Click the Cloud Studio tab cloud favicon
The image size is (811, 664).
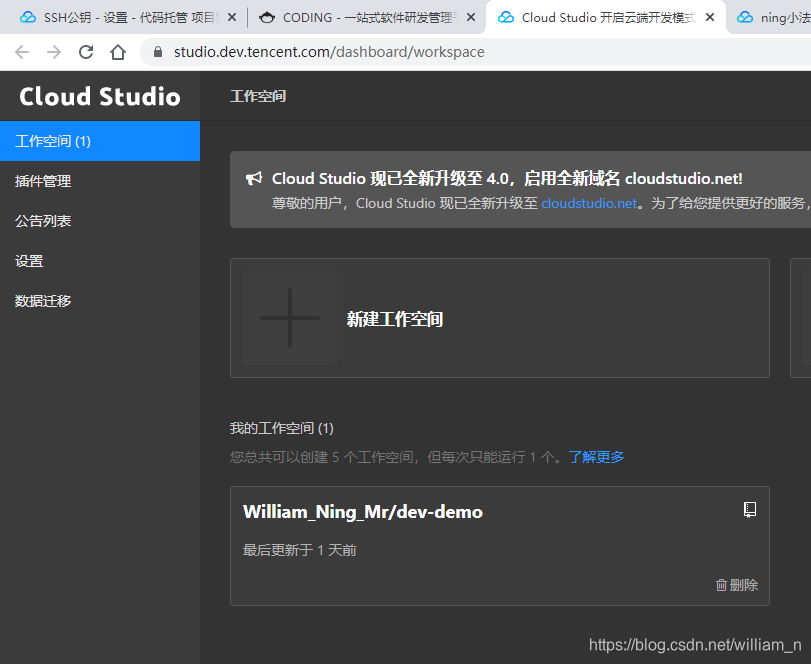505,18
